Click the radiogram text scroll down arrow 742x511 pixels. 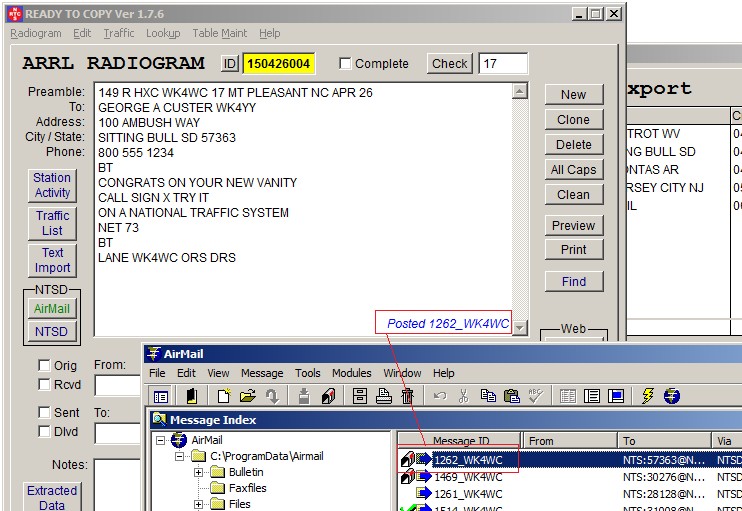[520, 327]
